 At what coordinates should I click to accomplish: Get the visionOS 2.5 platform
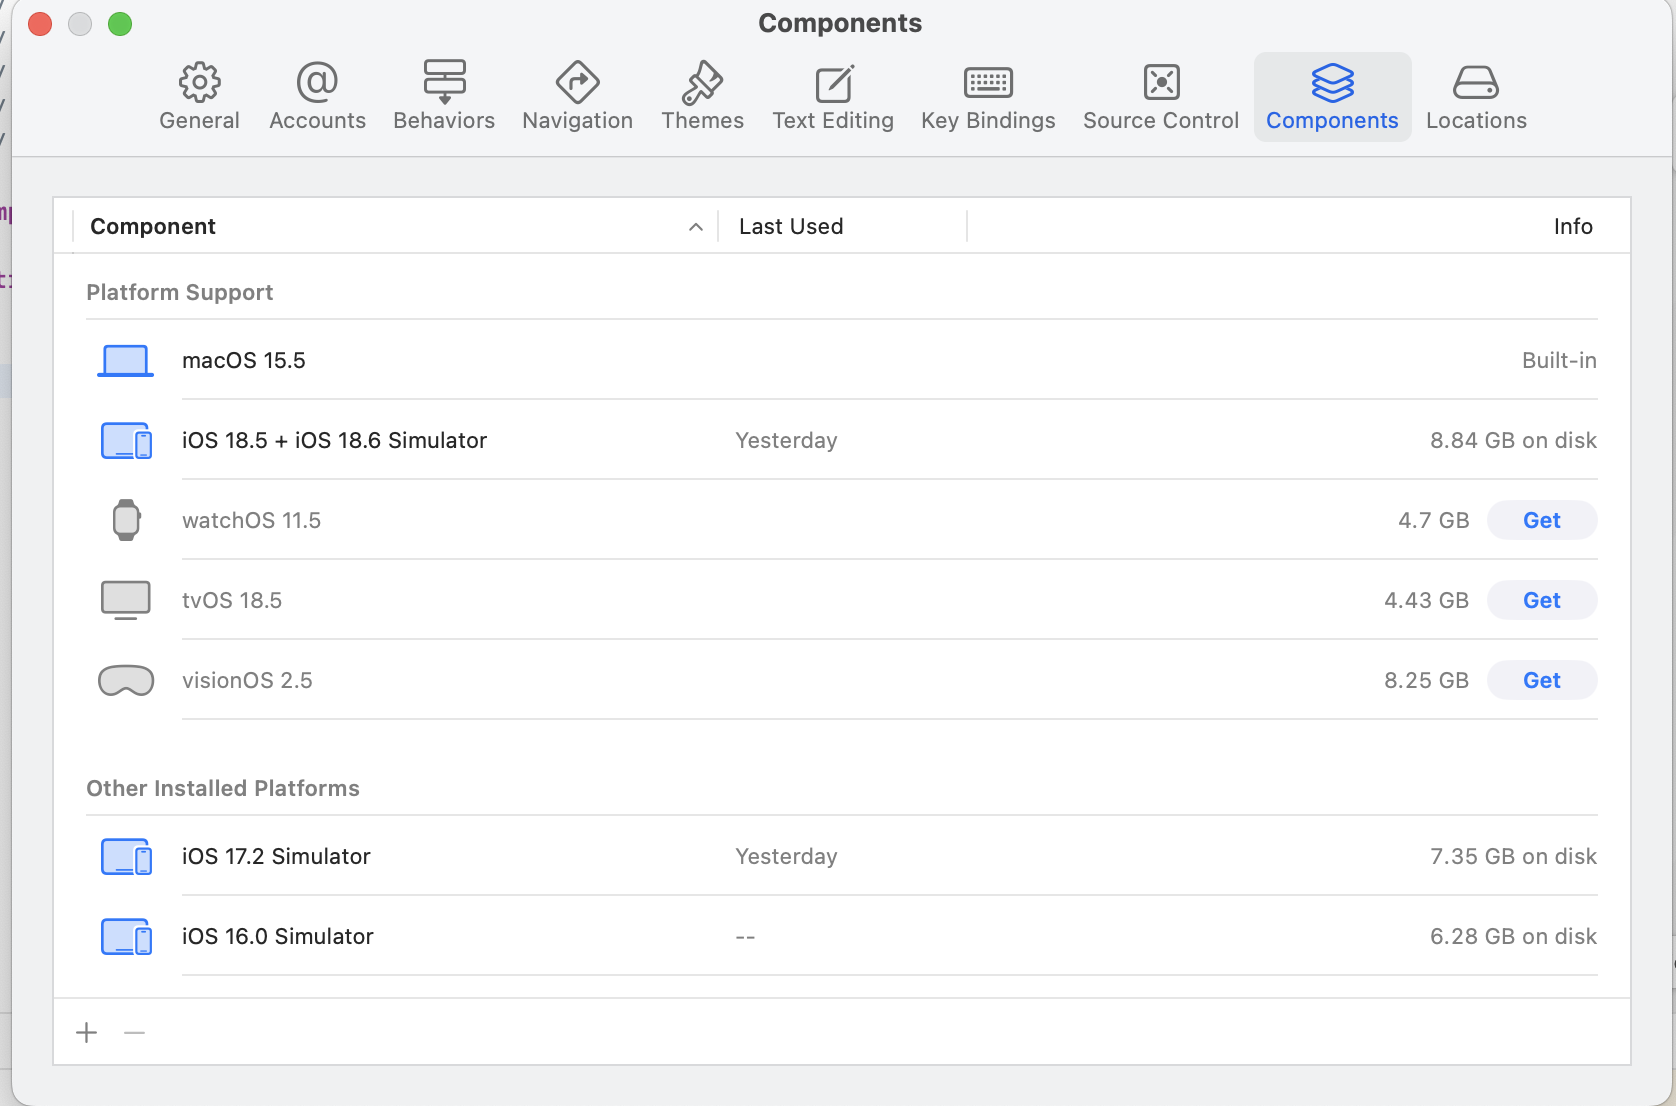[1542, 680]
